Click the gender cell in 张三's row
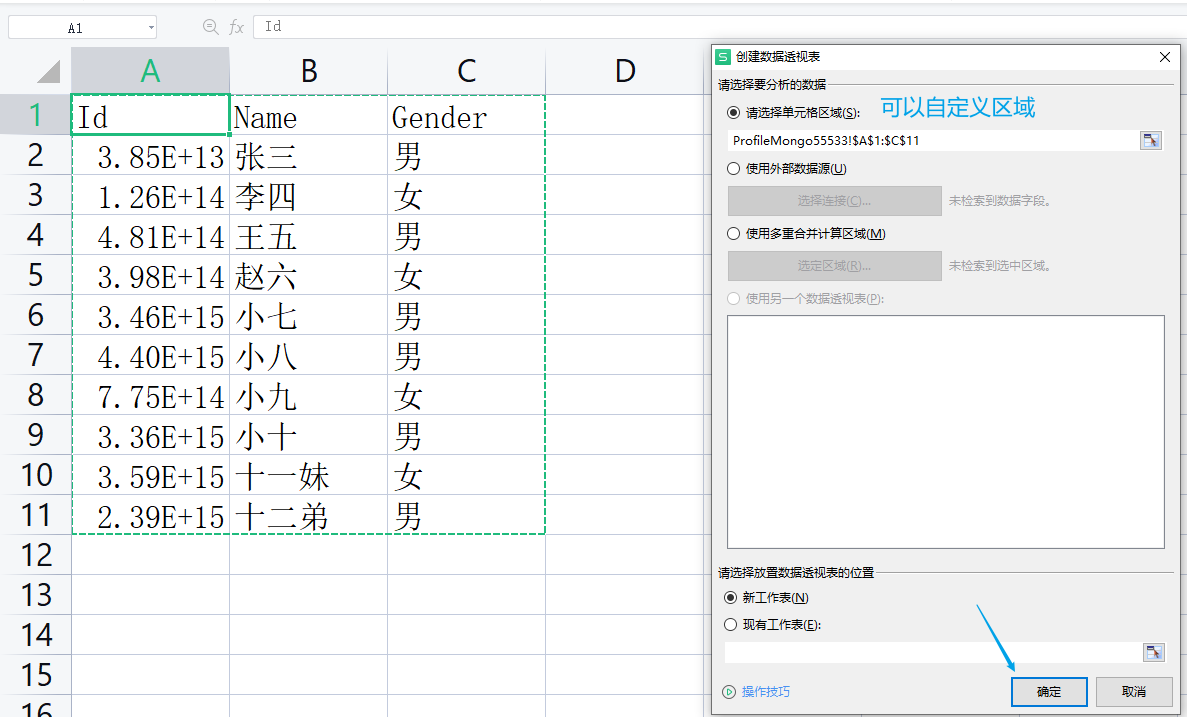 [x=466, y=155]
